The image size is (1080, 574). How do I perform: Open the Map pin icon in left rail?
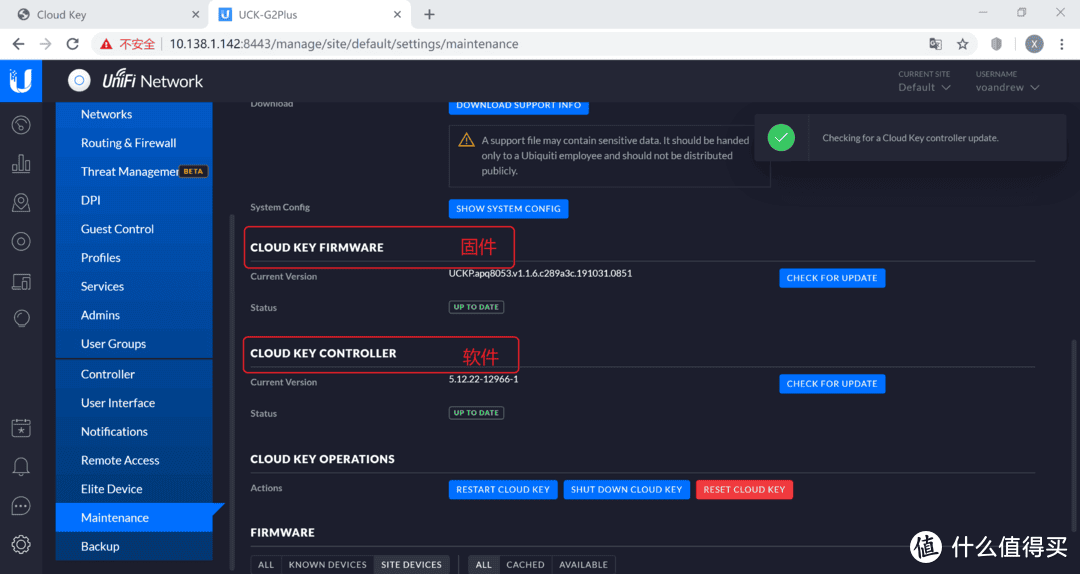click(x=21, y=203)
